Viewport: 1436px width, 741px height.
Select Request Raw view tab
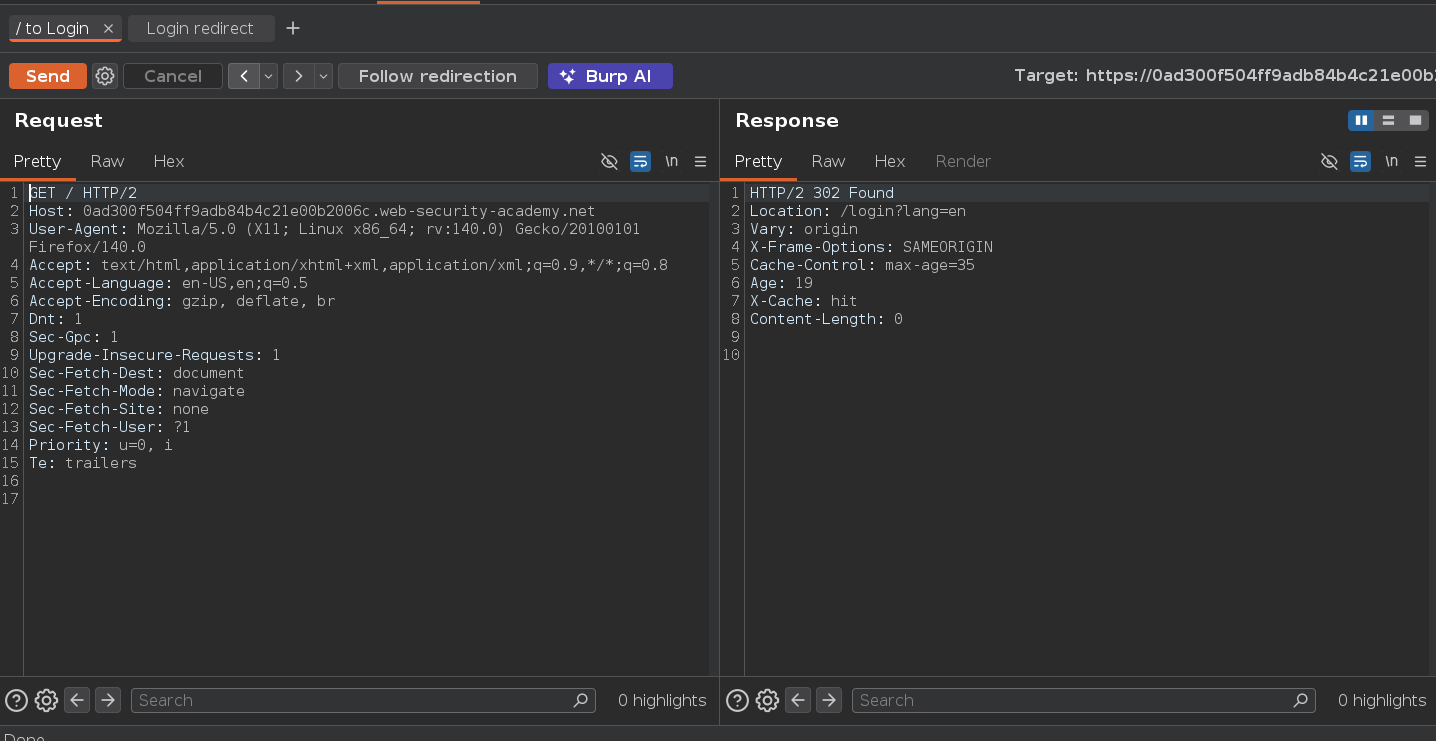[x=107, y=161]
